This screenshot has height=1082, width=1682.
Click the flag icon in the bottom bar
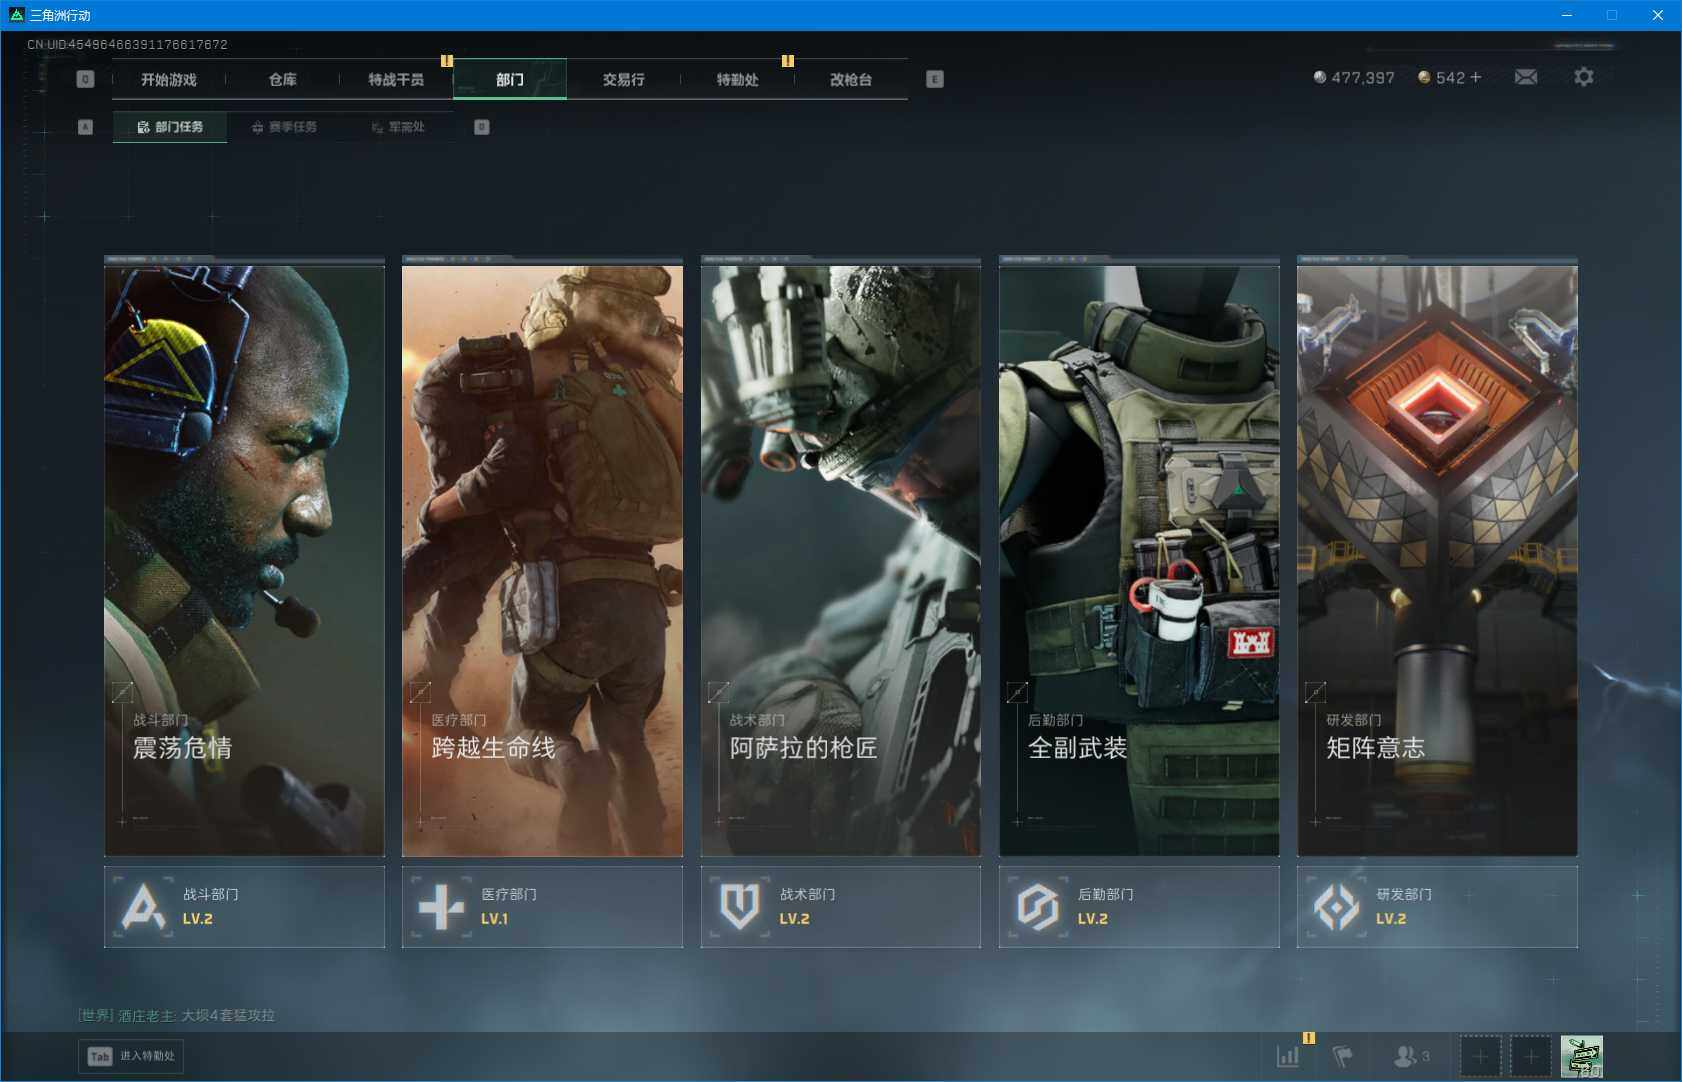tap(1343, 1056)
